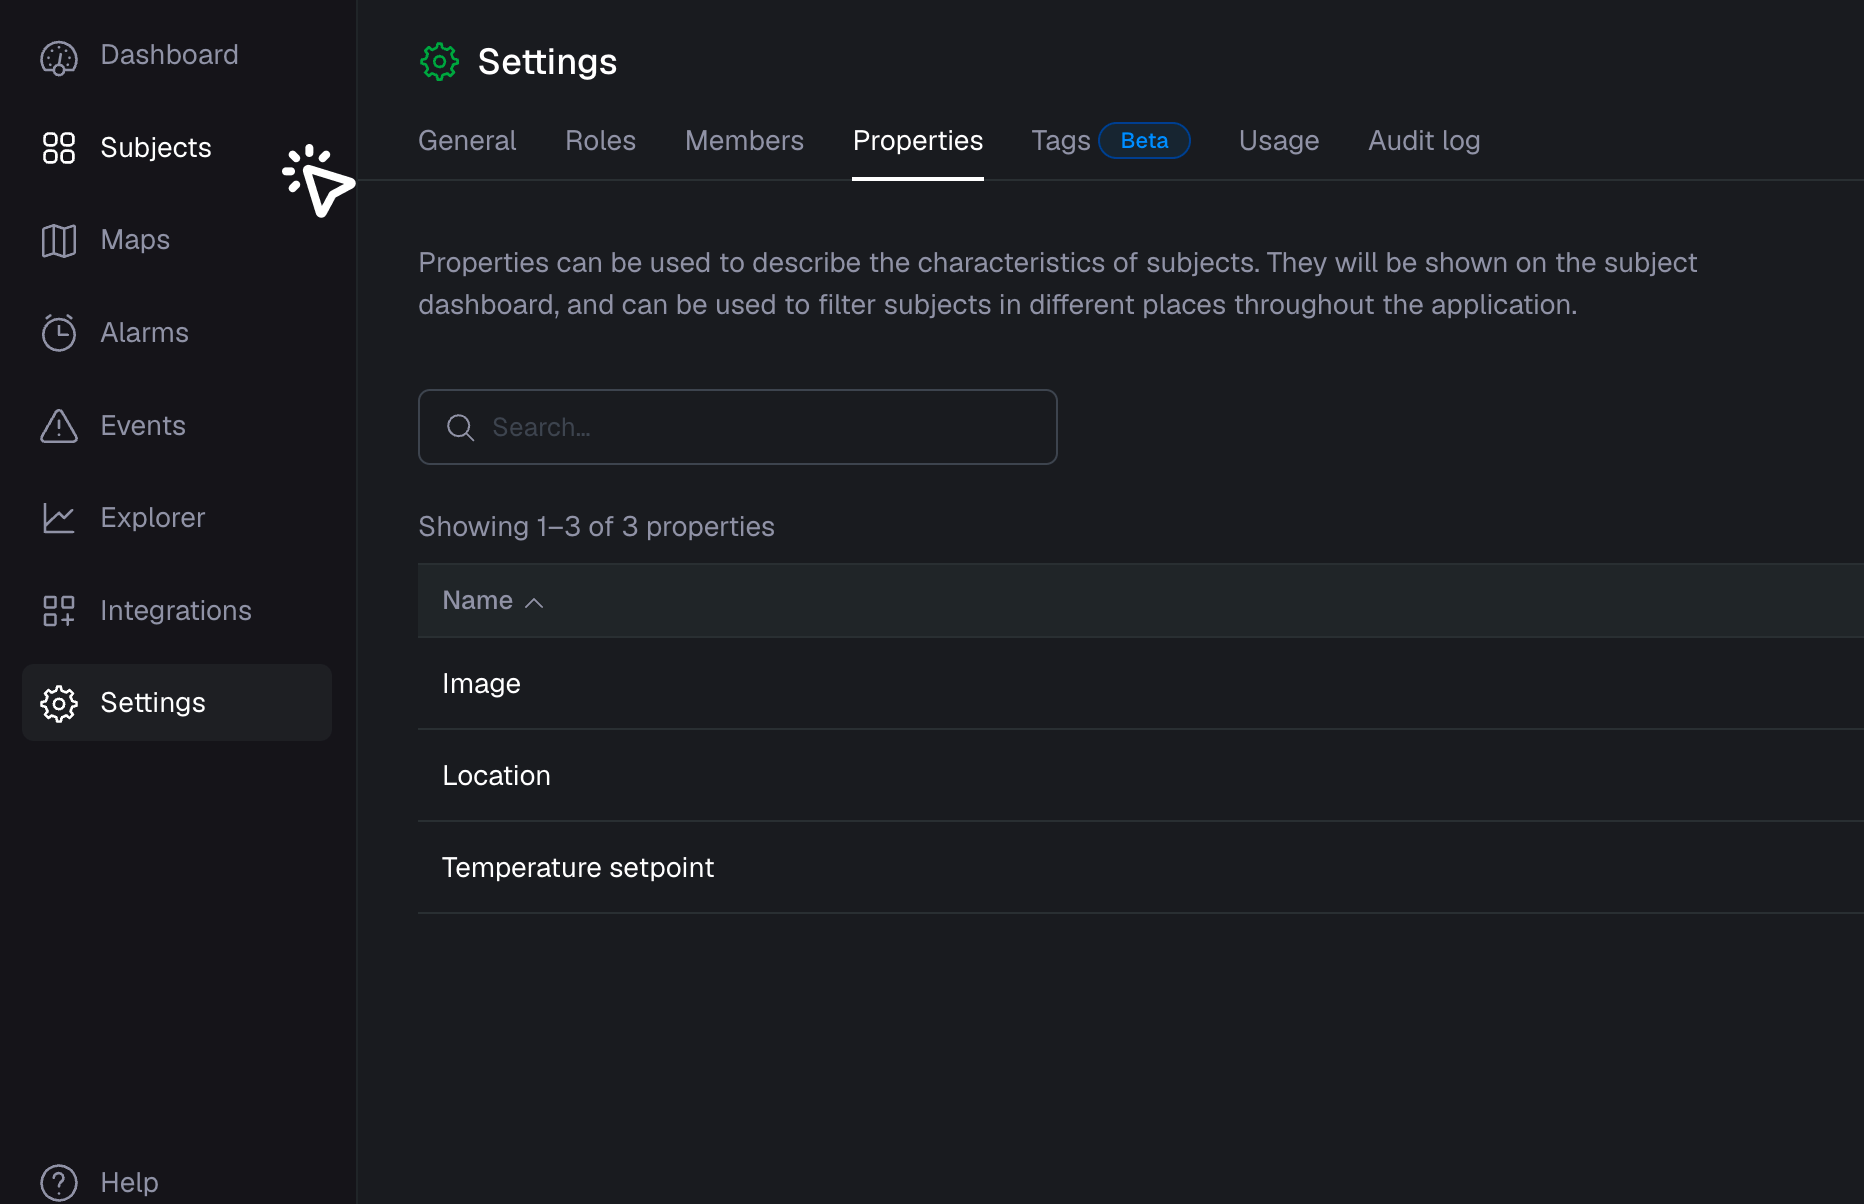Click the Beta badge next to Tags
Image resolution: width=1864 pixels, height=1204 pixels.
pos(1144,141)
